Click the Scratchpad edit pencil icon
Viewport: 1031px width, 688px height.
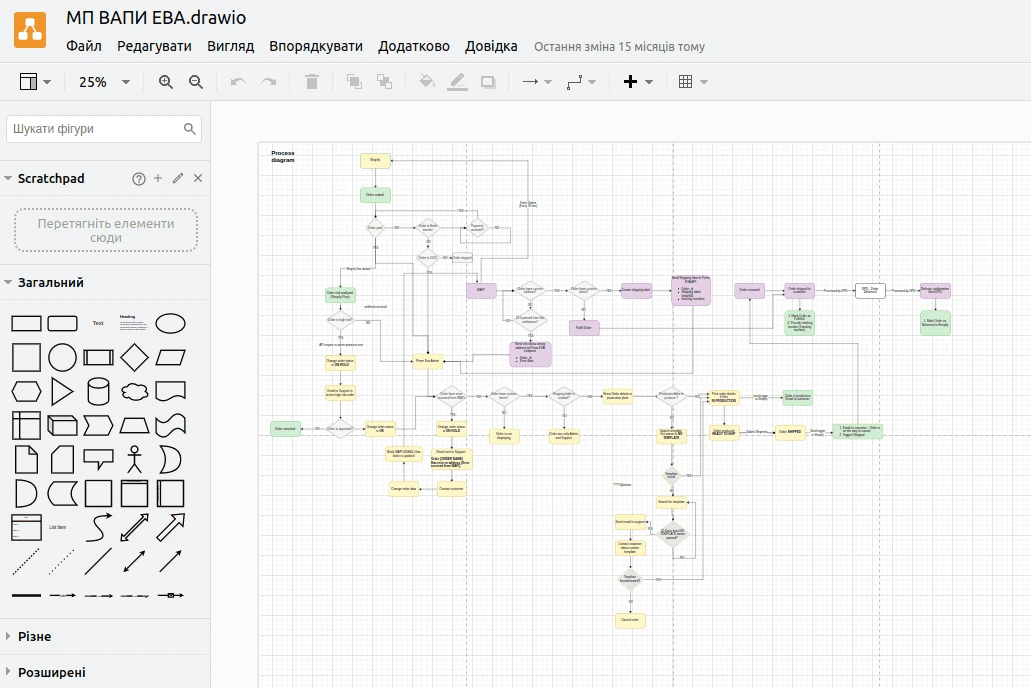click(x=178, y=178)
